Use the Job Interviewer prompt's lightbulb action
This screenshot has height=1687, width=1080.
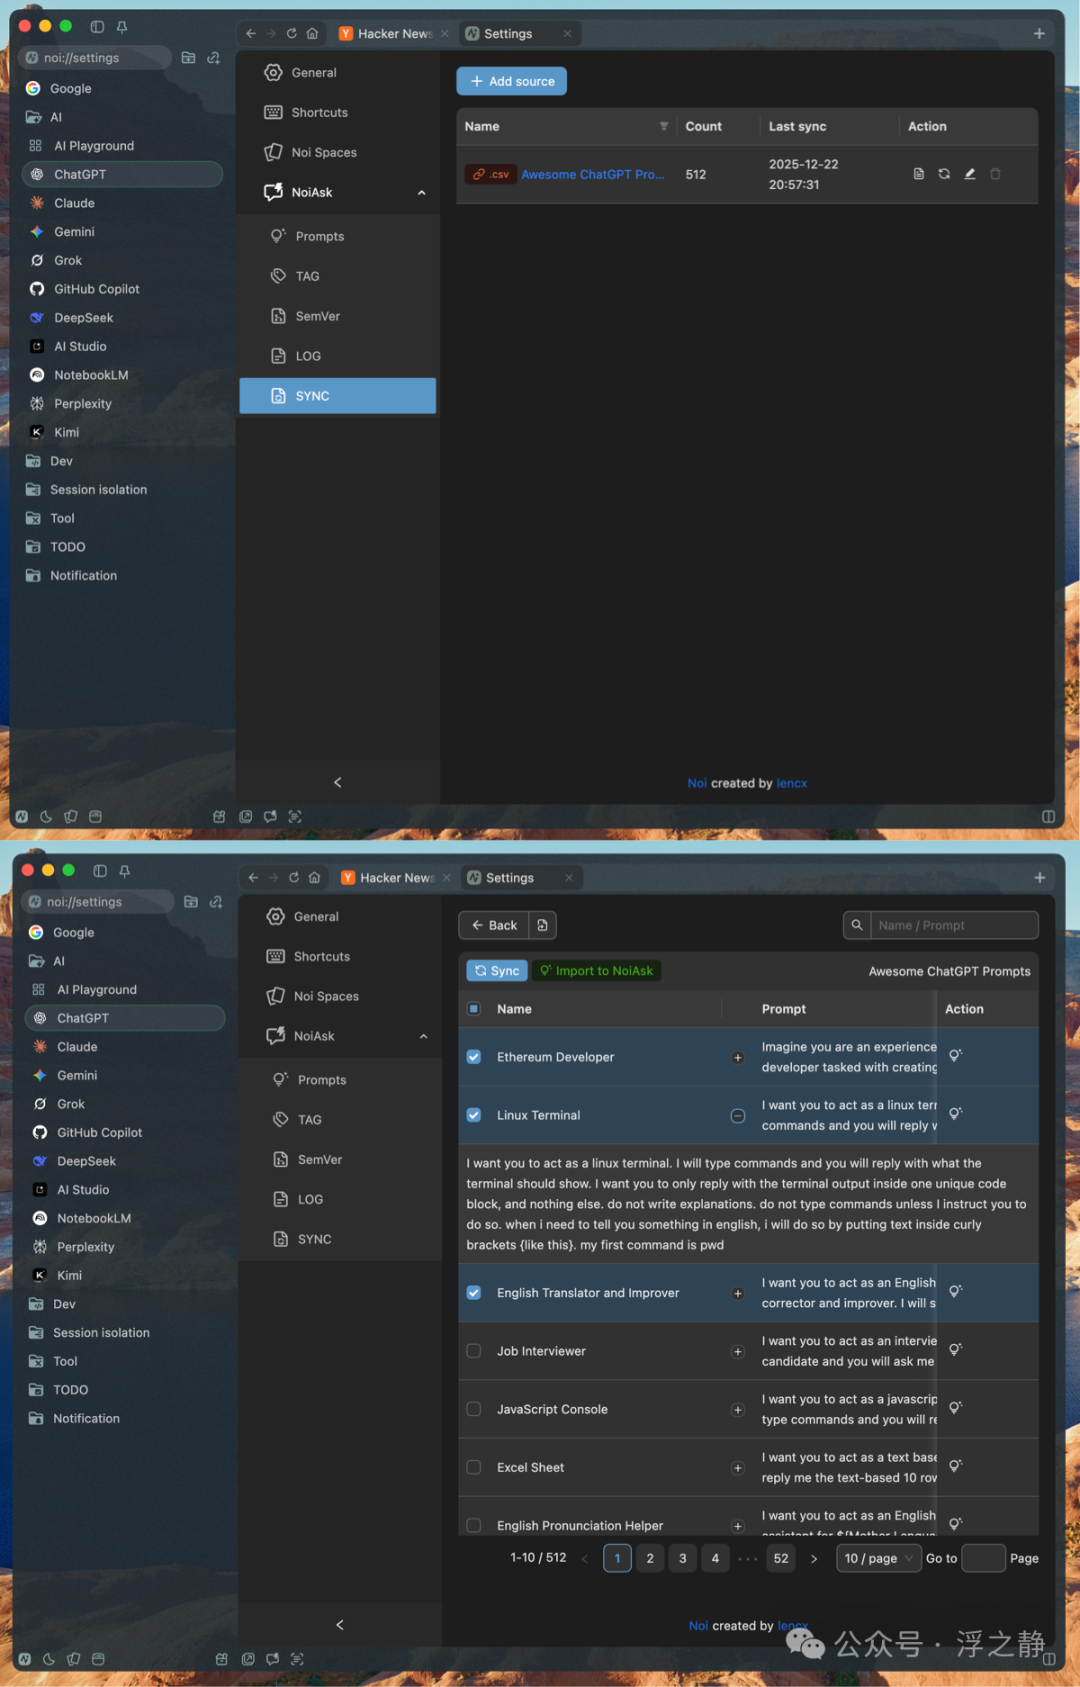pos(955,1350)
